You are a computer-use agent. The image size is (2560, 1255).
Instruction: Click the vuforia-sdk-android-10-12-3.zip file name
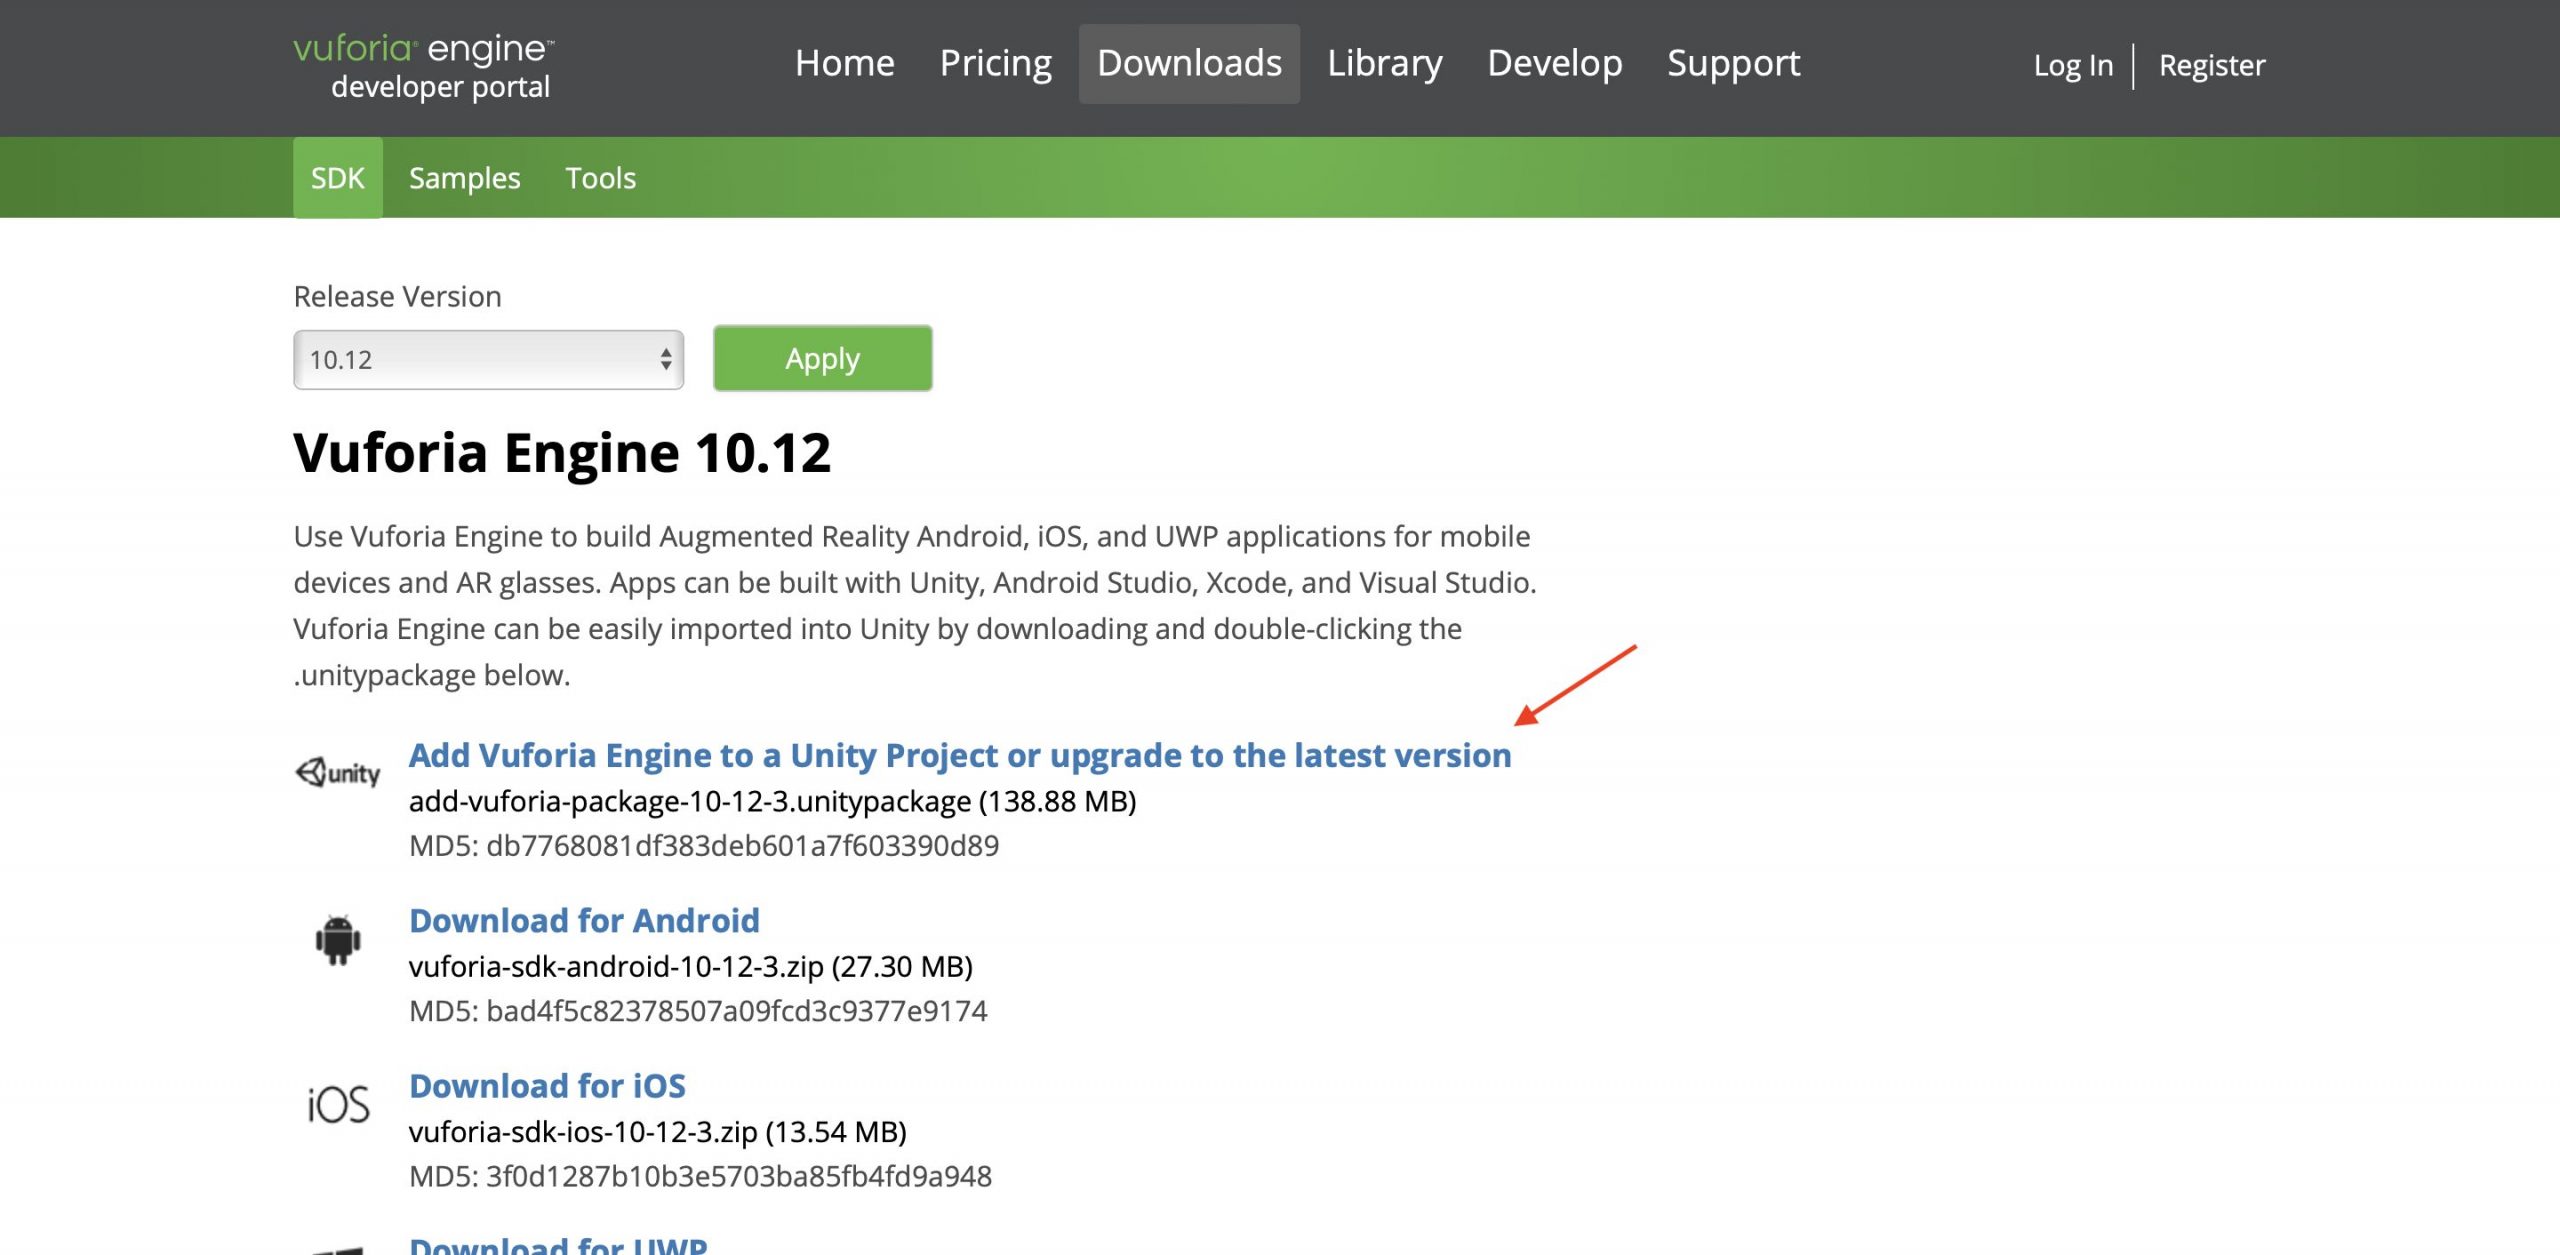tap(616, 966)
